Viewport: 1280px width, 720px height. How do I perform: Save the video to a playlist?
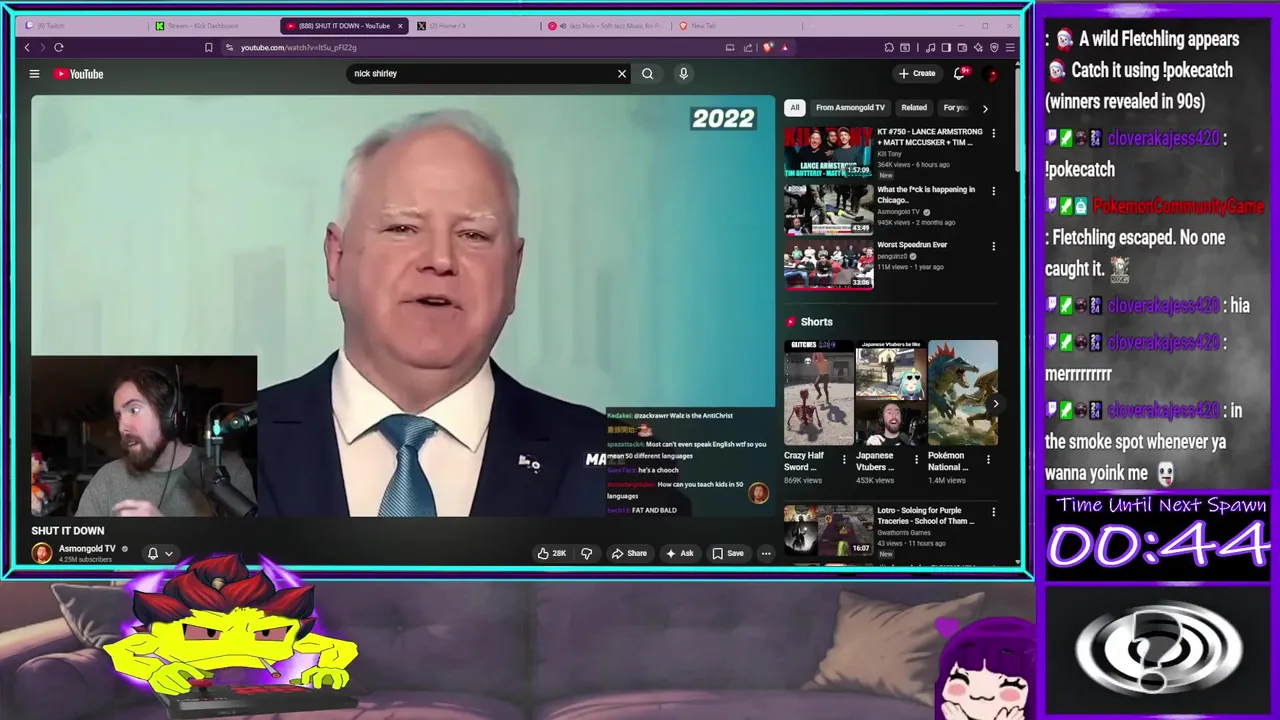click(728, 553)
